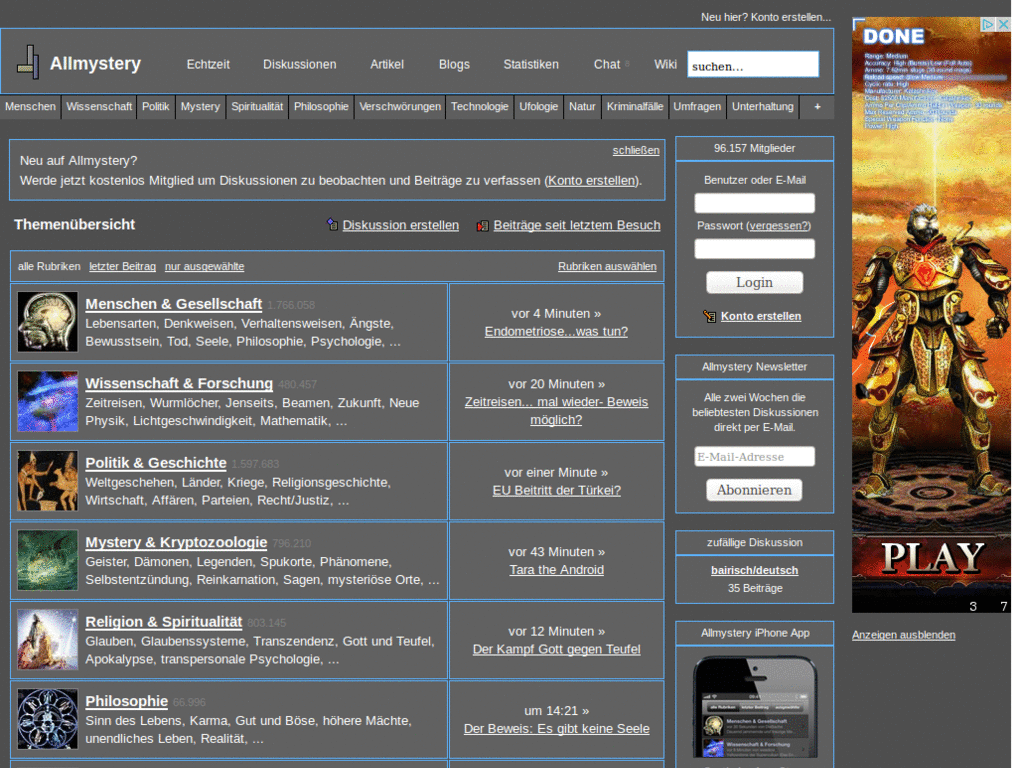Click the Philosophie category thumbnail
This screenshot has height=768, width=1024.
click(x=47, y=719)
